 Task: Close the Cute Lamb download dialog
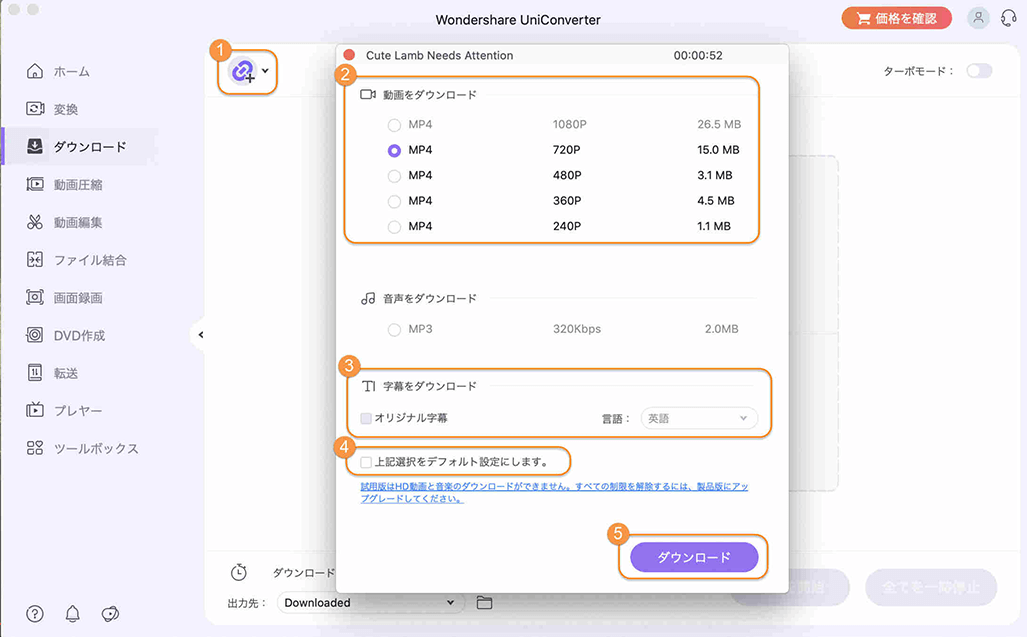click(x=349, y=55)
